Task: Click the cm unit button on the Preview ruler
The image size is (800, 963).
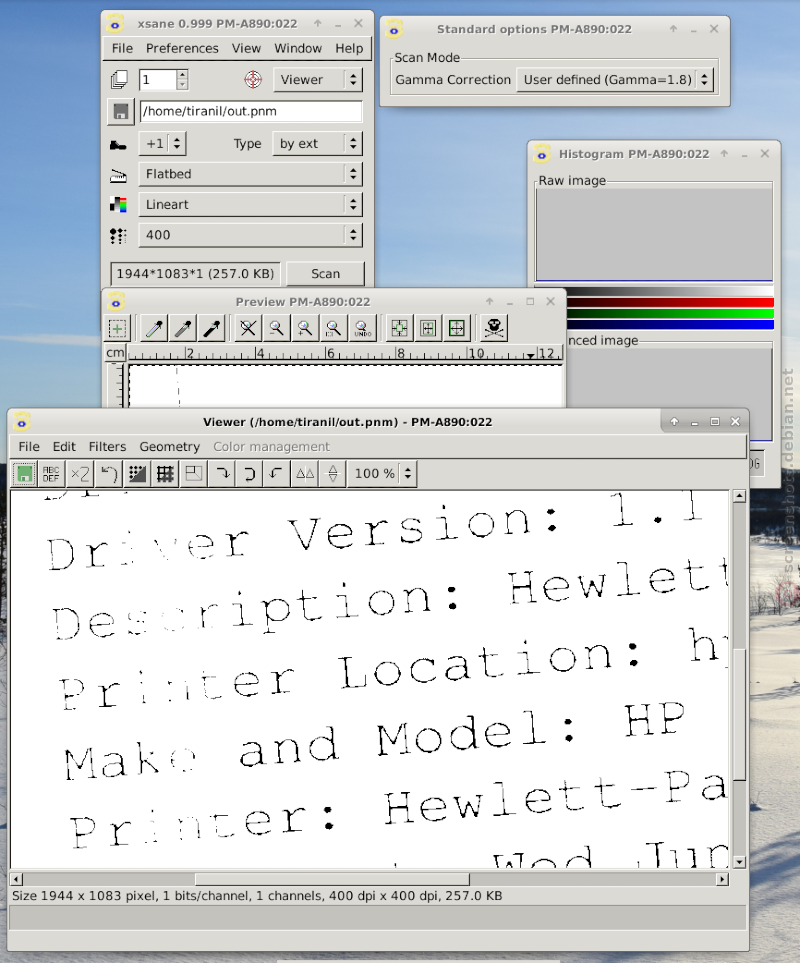Action: (x=115, y=353)
